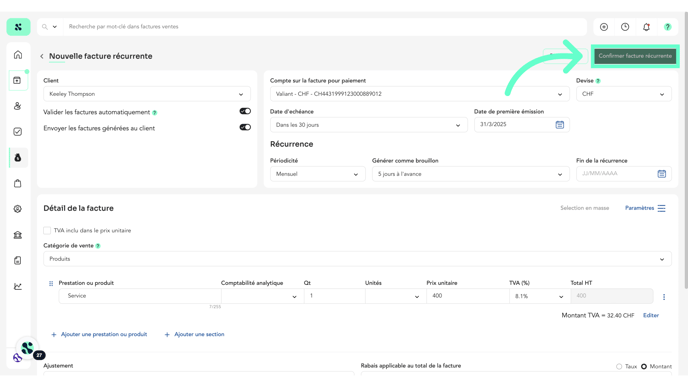Click the page vertical scrollbar

pyautogui.click(x=685, y=149)
